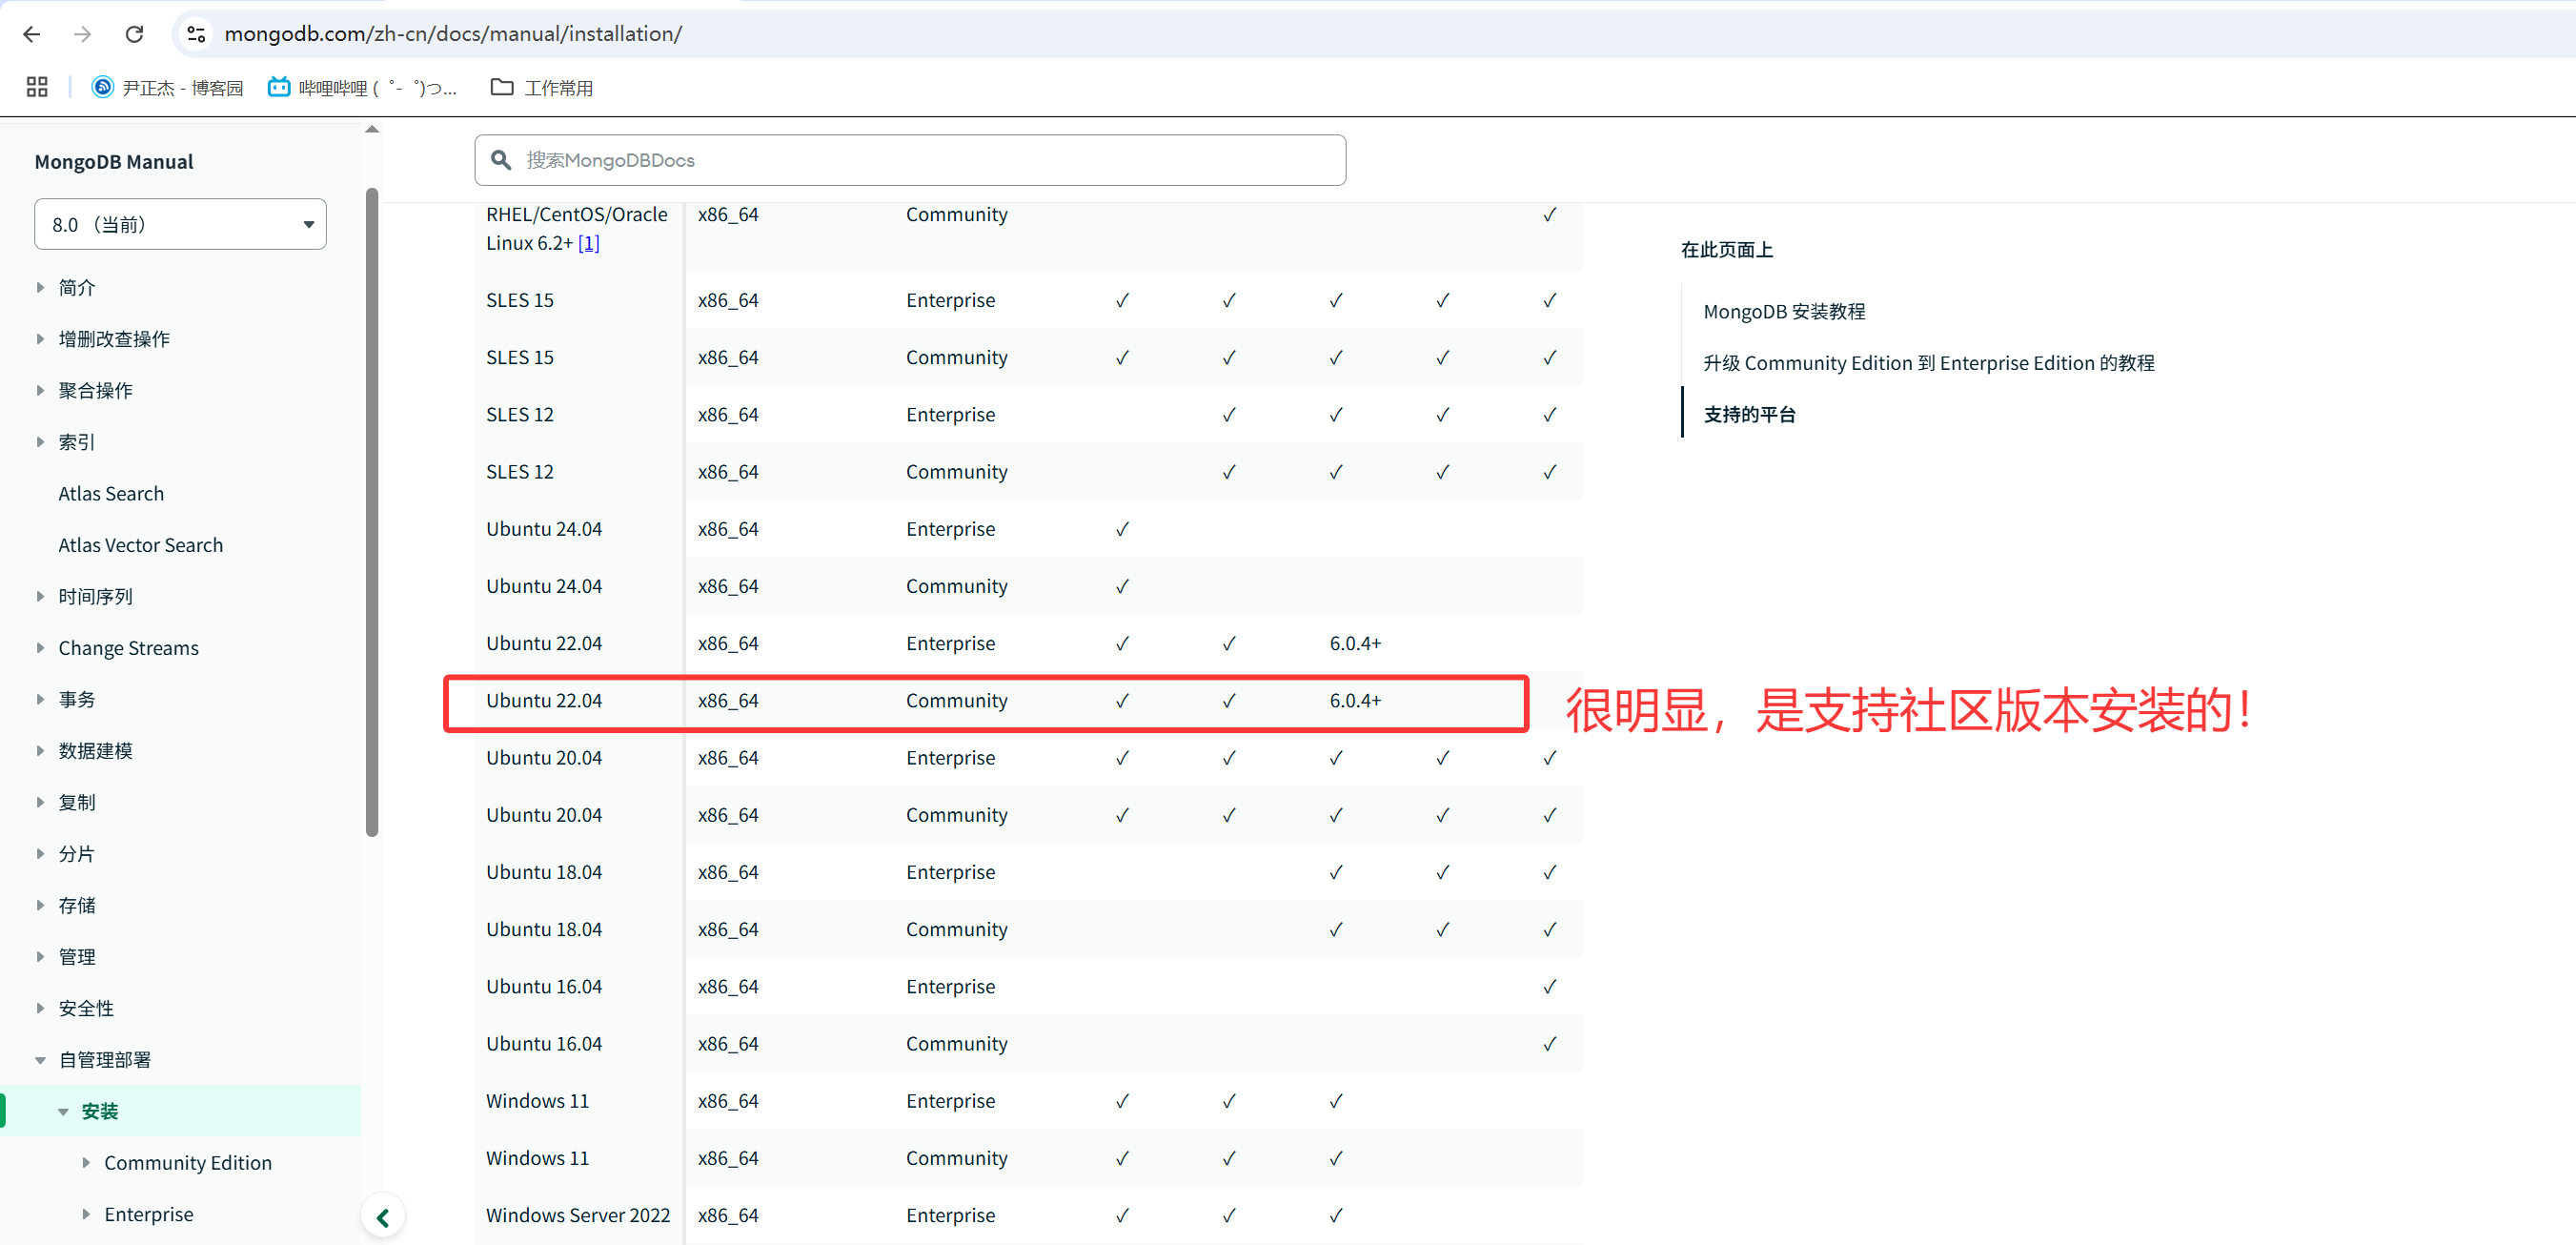Follow the [1] footnote link
Image resolution: width=2576 pixels, height=1245 pixels.
(588, 243)
